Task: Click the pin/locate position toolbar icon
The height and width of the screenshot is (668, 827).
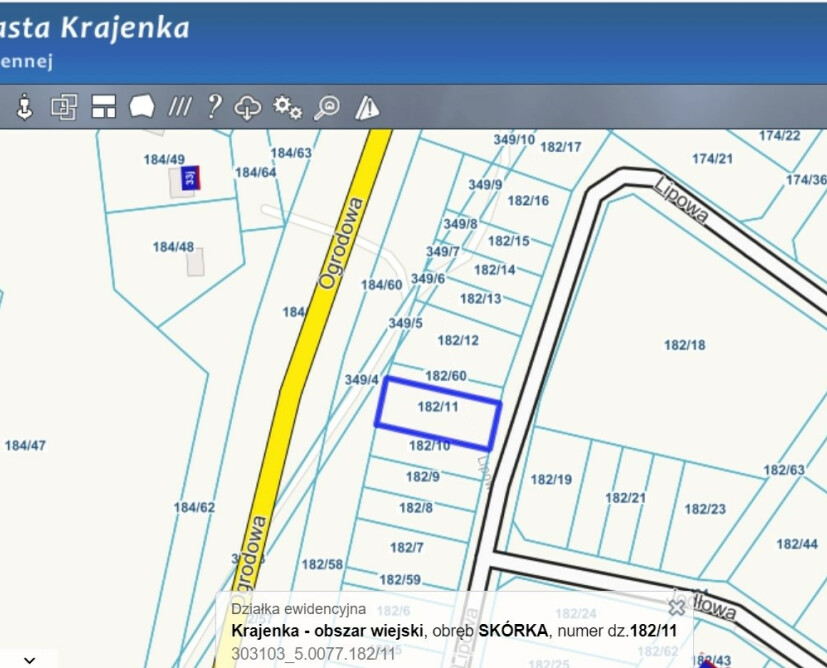Action: (25, 107)
